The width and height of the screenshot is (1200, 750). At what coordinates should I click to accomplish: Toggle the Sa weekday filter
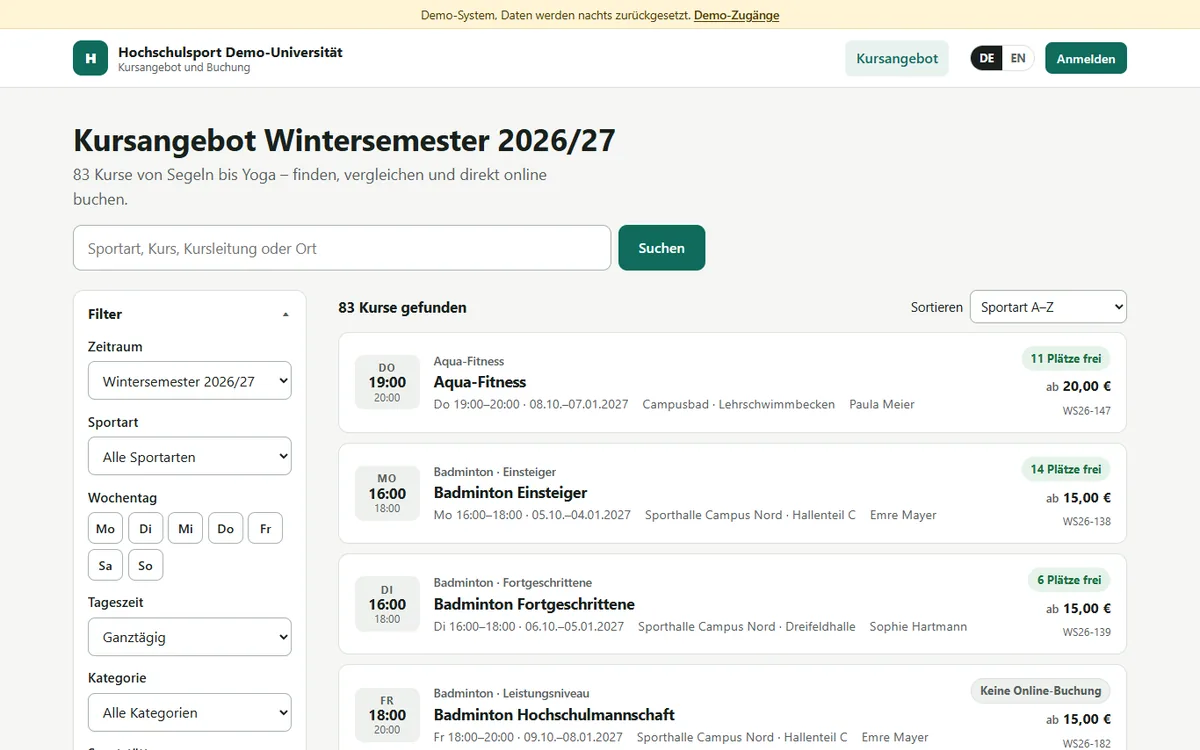[106, 565]
